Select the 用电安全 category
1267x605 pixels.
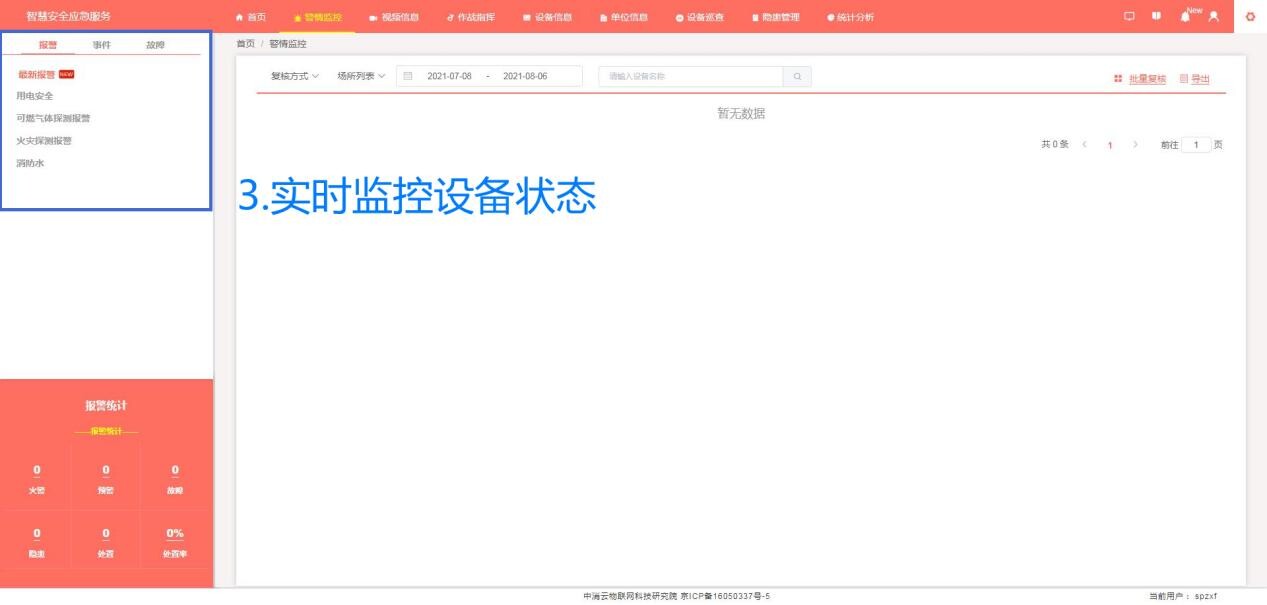point(35,96)
